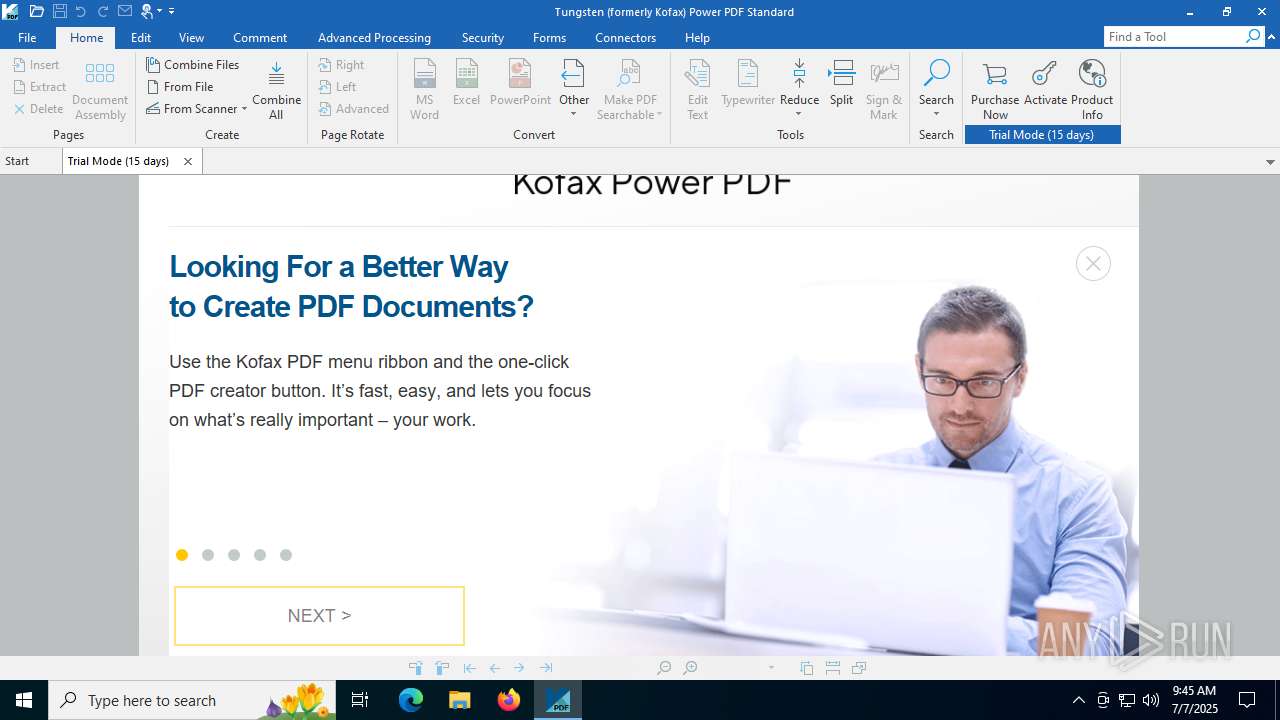Expand the customize quick access toolbar arrow
The width and height of the screenshot is (1280, 720).
(x=172, y=11)
